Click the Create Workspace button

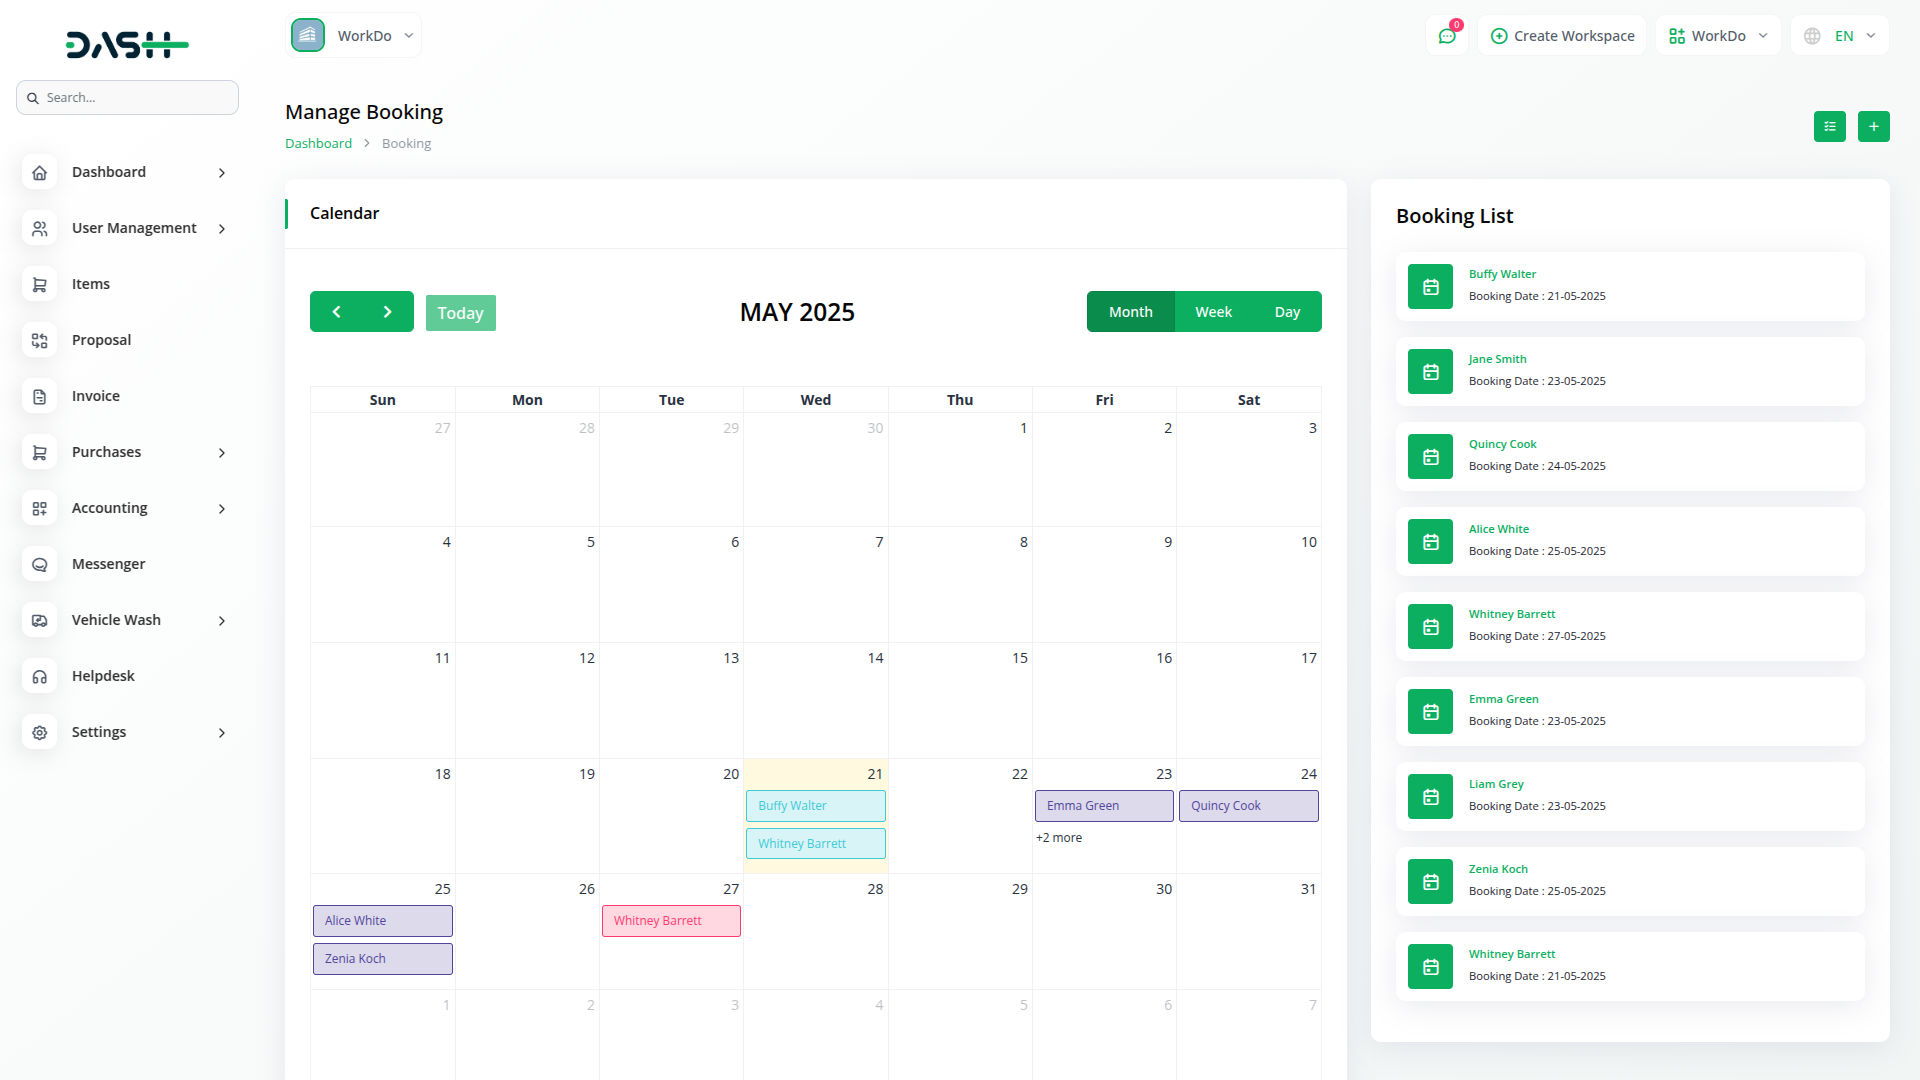coord(1562,36)
